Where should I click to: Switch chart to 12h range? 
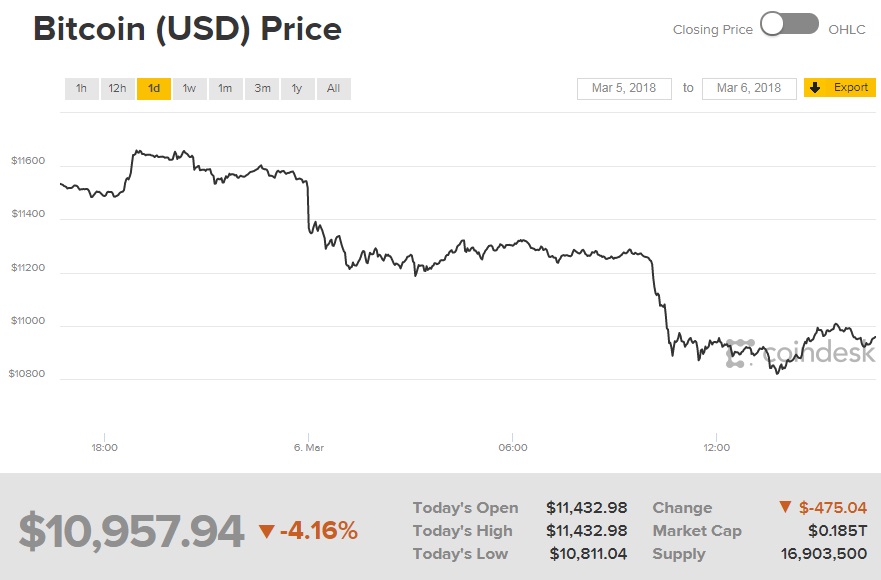117,89
